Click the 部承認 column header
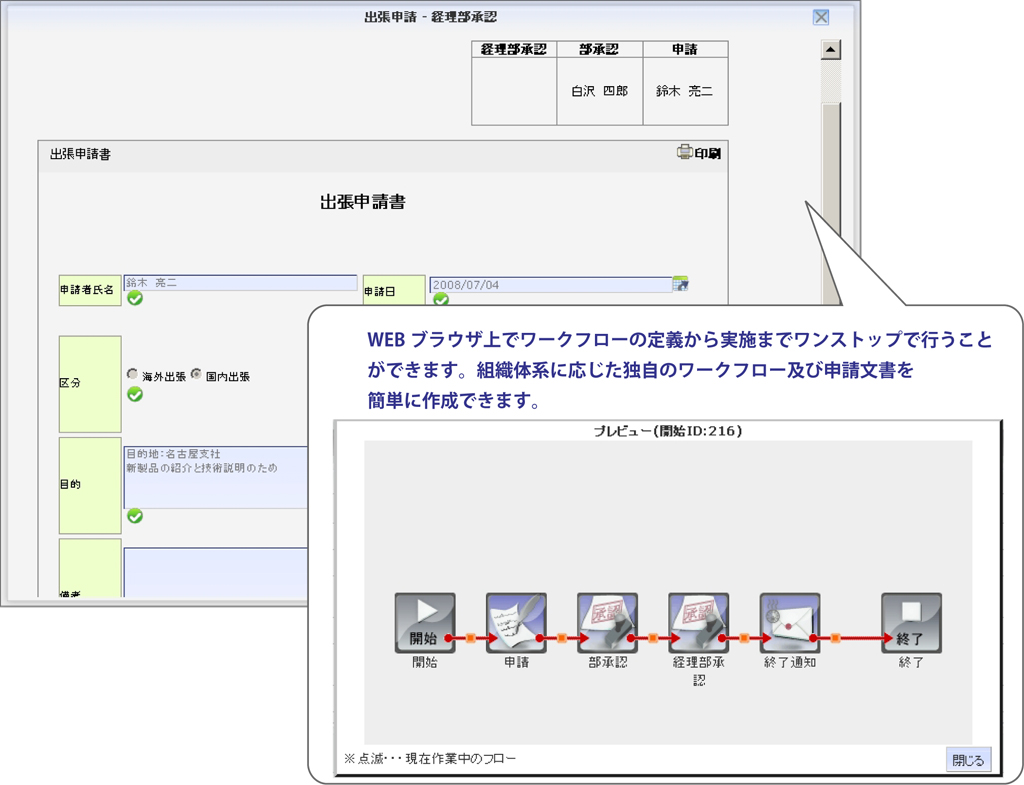This screenshot has height=785, width=1024. click(600, 49)
